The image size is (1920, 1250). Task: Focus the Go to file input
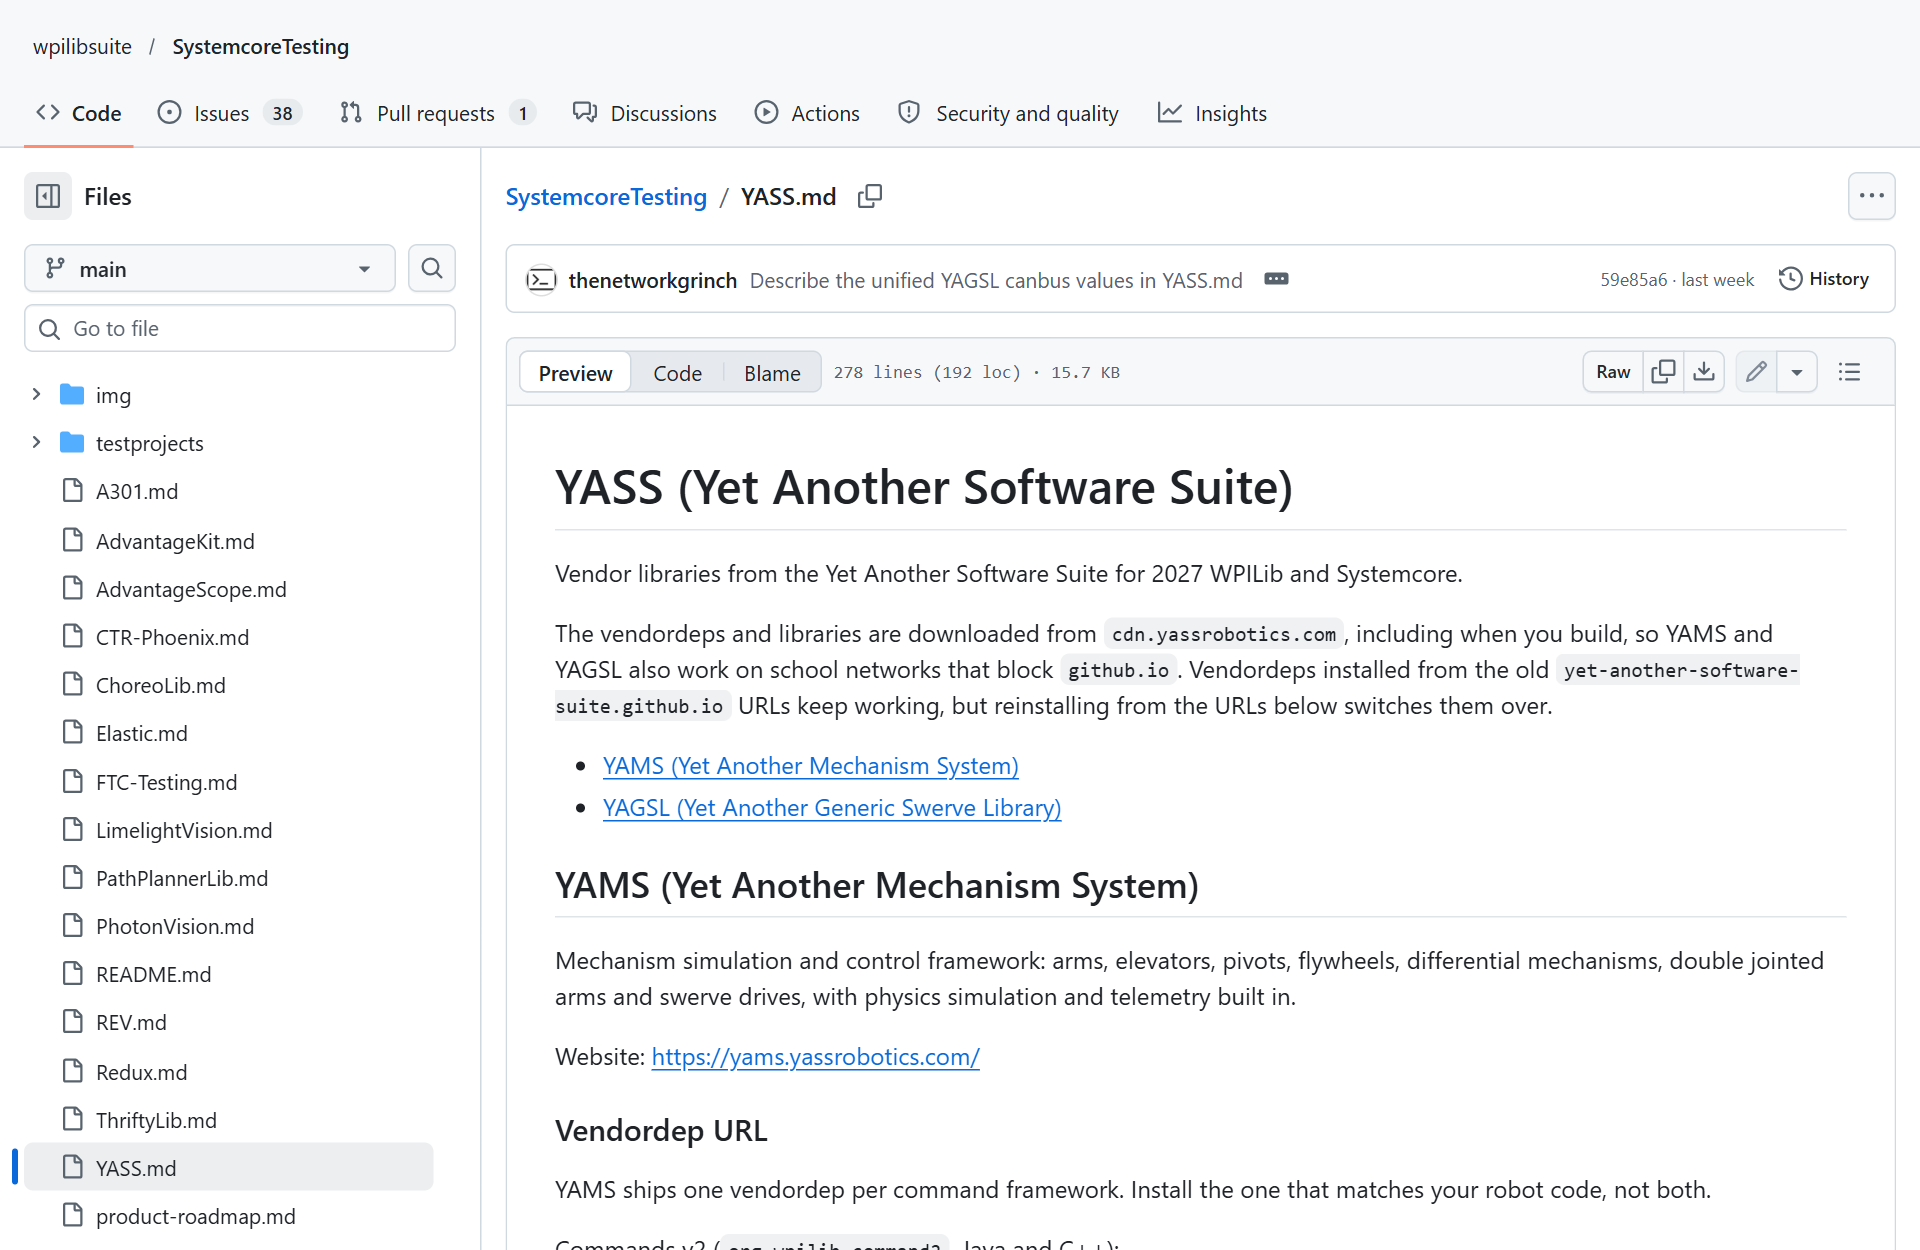[x=240, y=328]
